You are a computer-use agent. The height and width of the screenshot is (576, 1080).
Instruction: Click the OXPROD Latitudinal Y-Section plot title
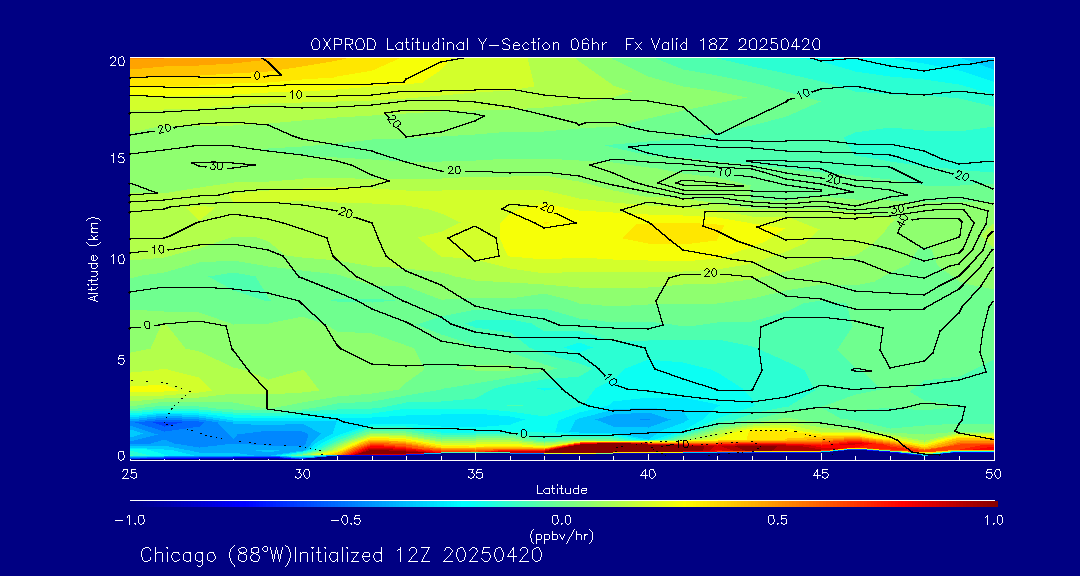click(566, 44)
